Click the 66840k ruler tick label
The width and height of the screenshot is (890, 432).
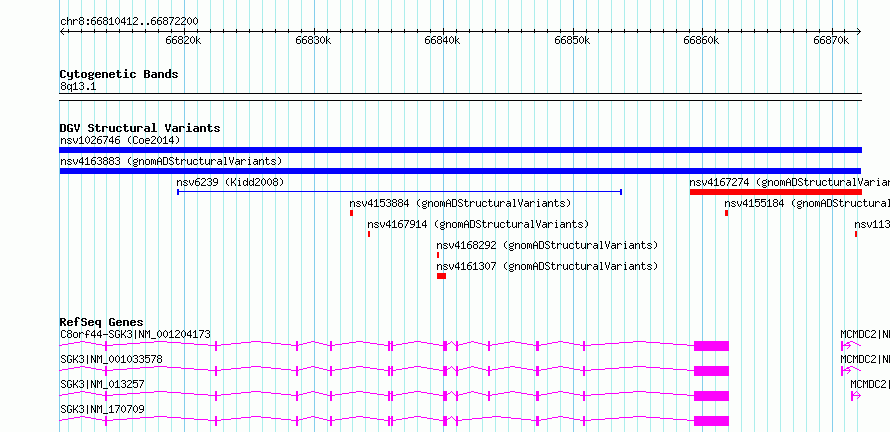(x=443, y=40)
